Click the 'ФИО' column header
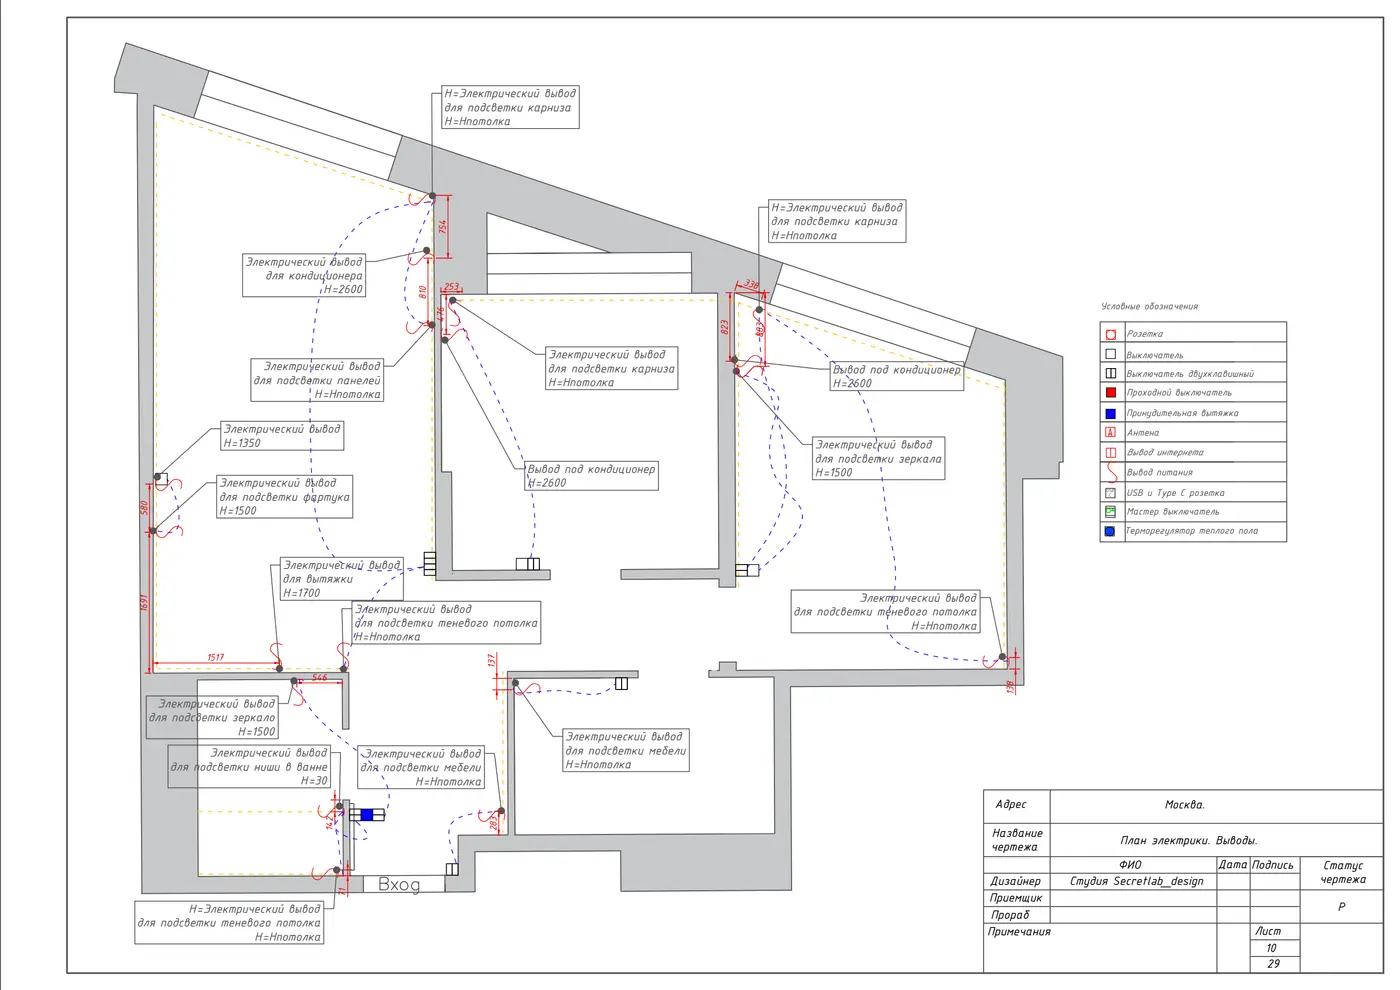Screen dimensions: 1400x990 [1130, 865]
